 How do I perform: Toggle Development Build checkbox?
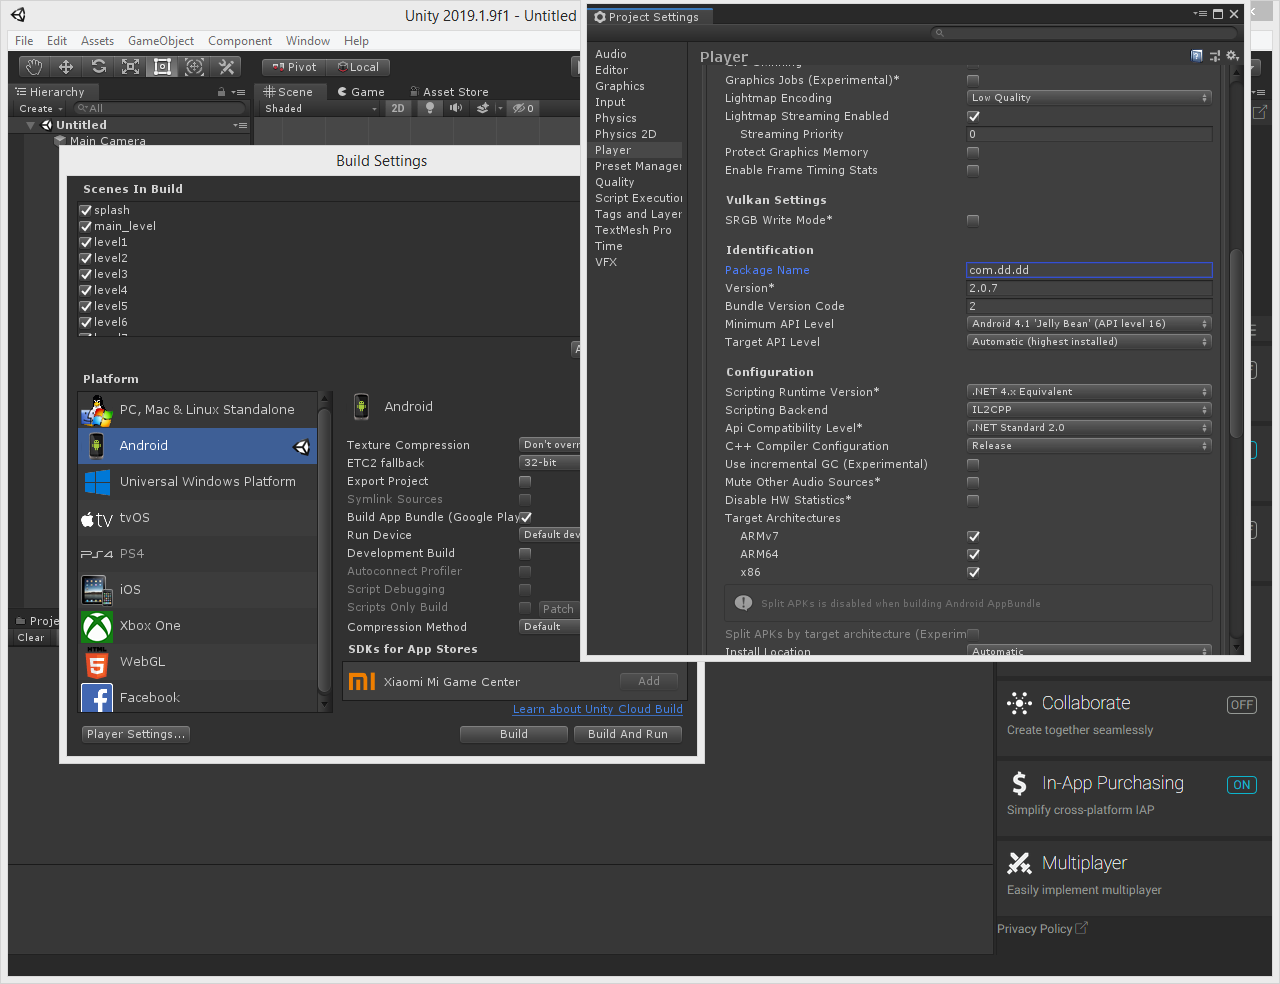525,553
